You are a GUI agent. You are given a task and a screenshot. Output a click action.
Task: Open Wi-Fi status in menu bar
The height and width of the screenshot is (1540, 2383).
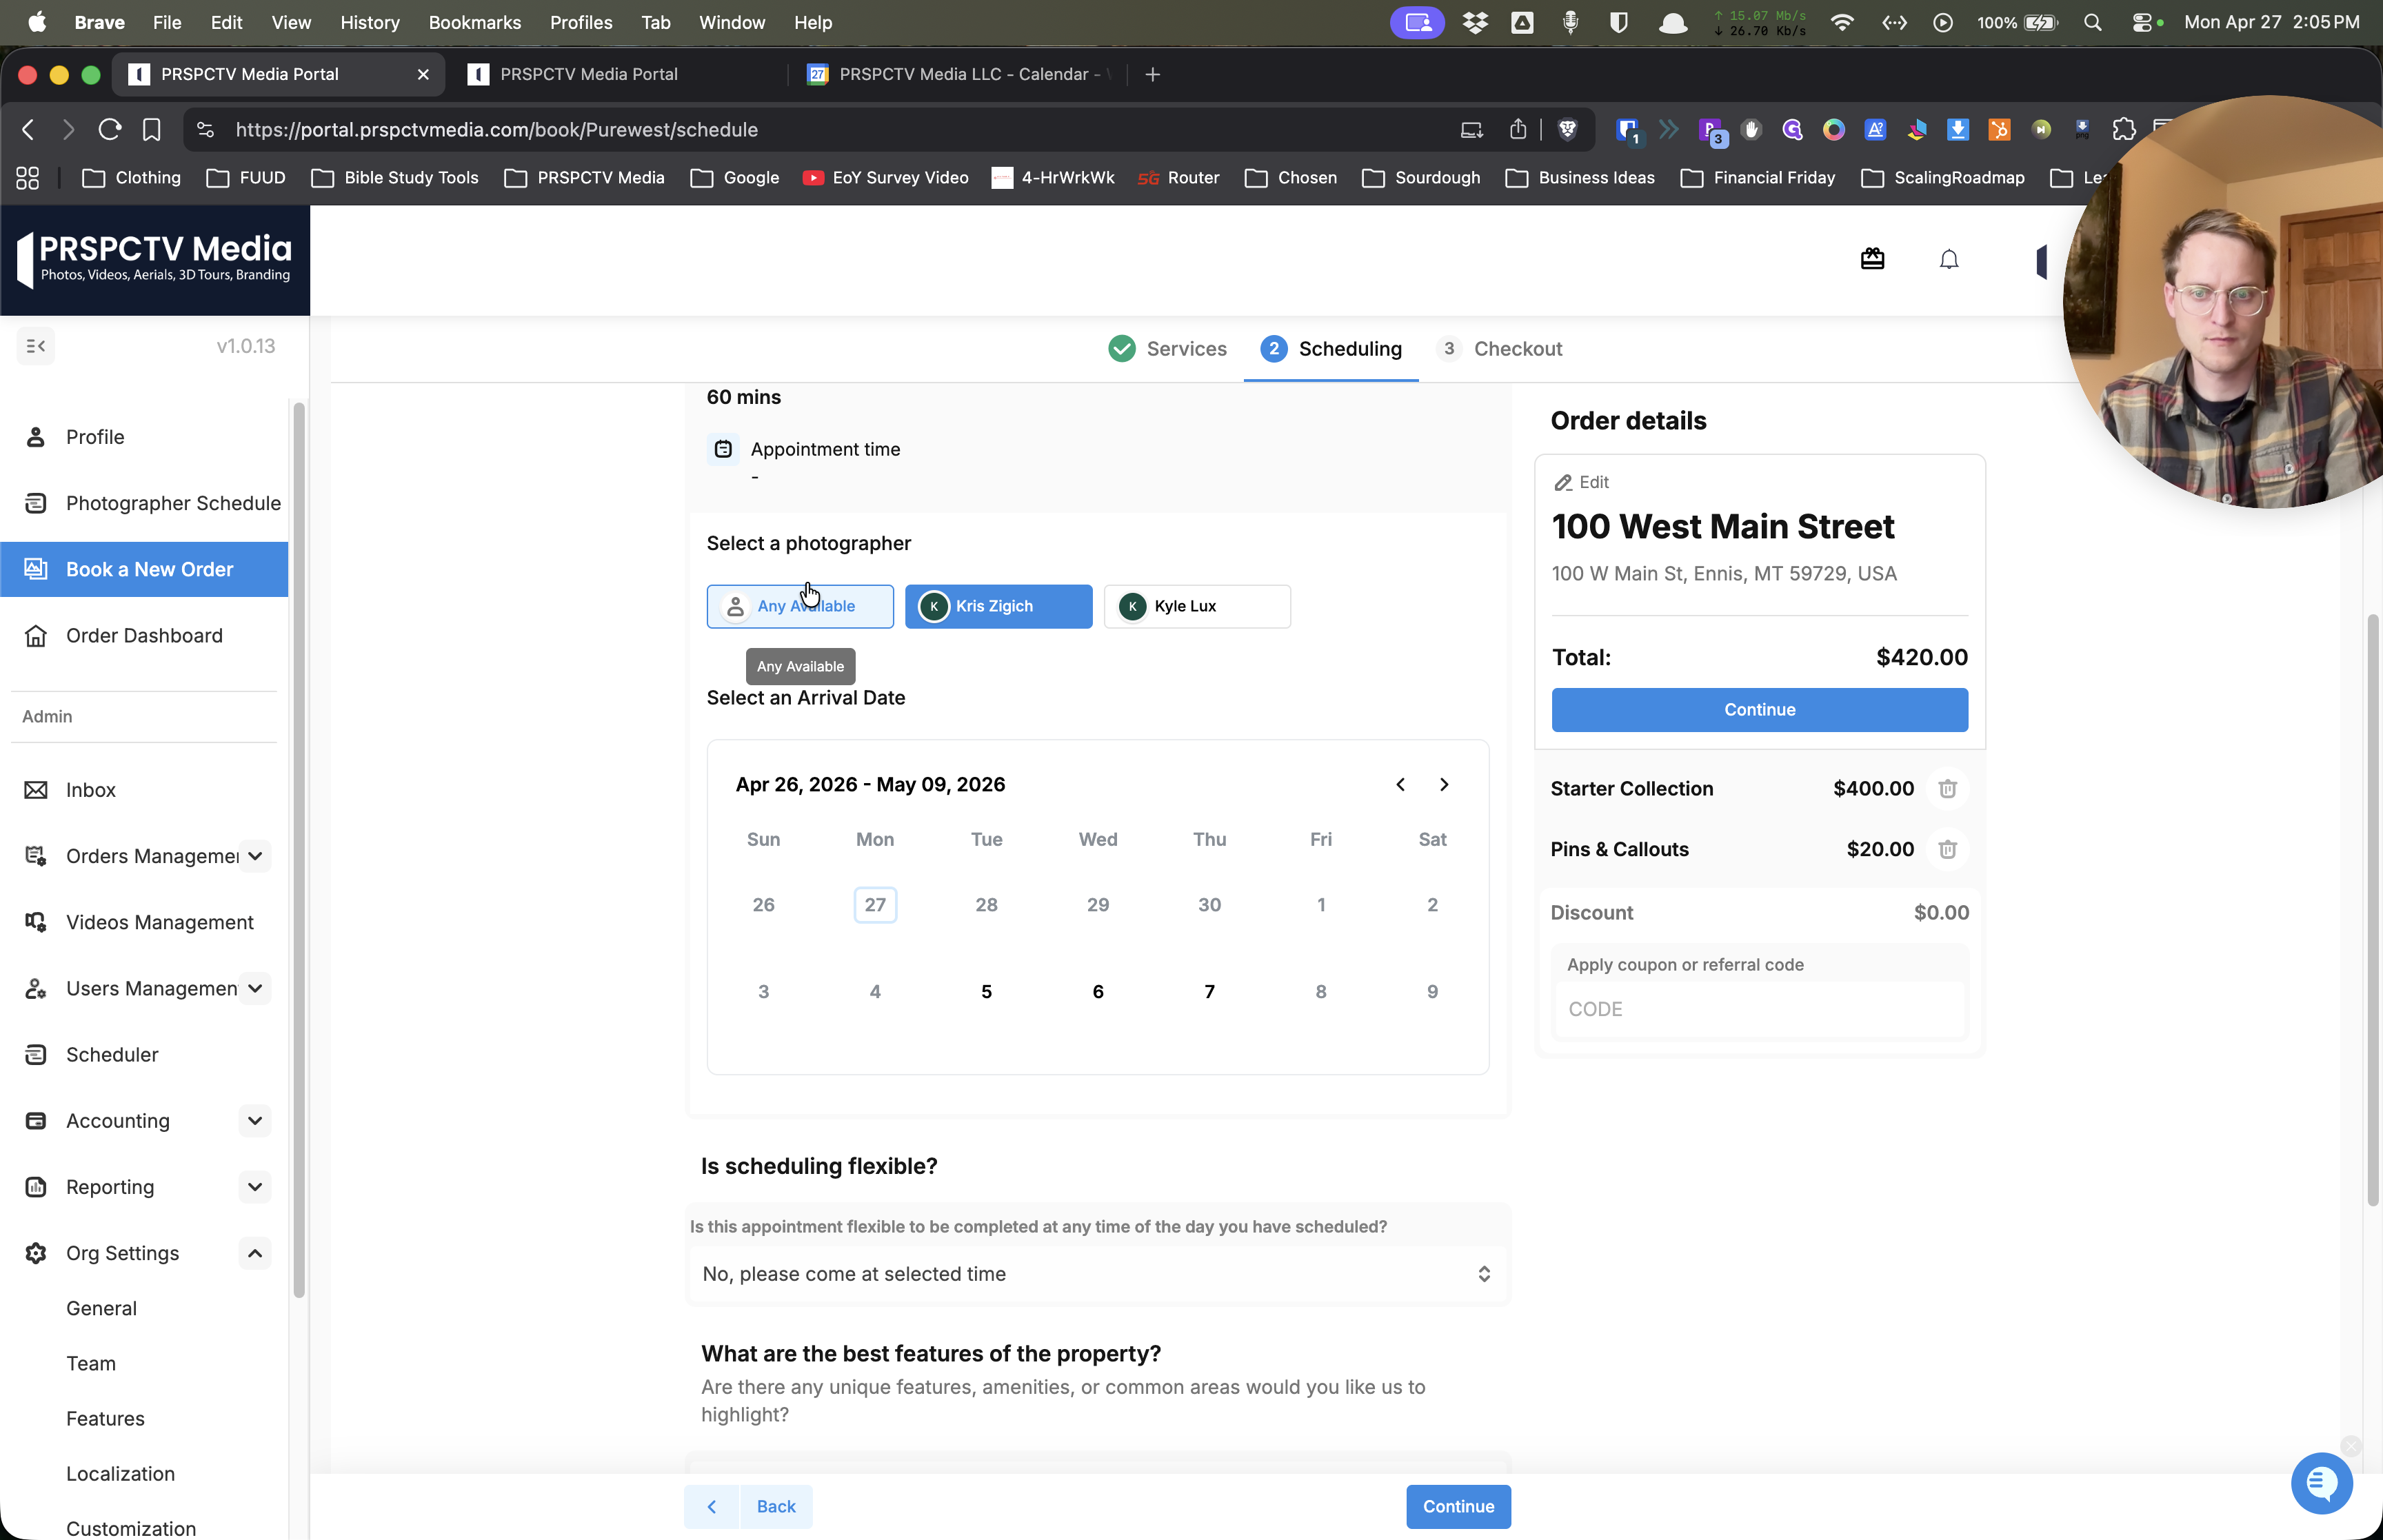tap(1841, 22)
